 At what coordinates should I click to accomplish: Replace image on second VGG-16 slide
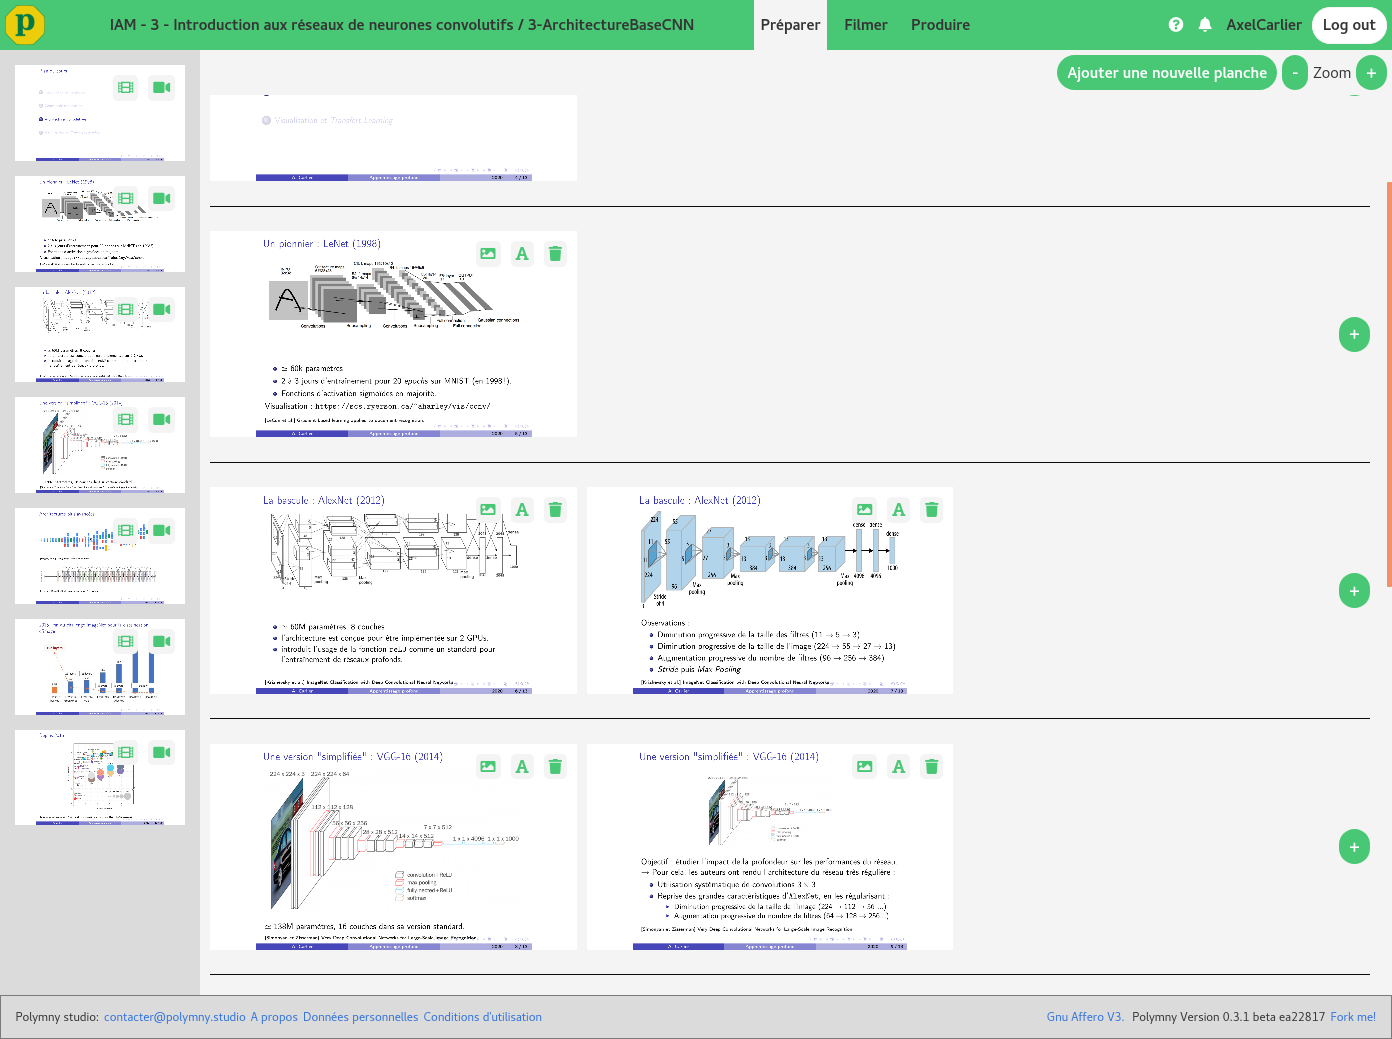pyautogui.click(x=865, y=767)
